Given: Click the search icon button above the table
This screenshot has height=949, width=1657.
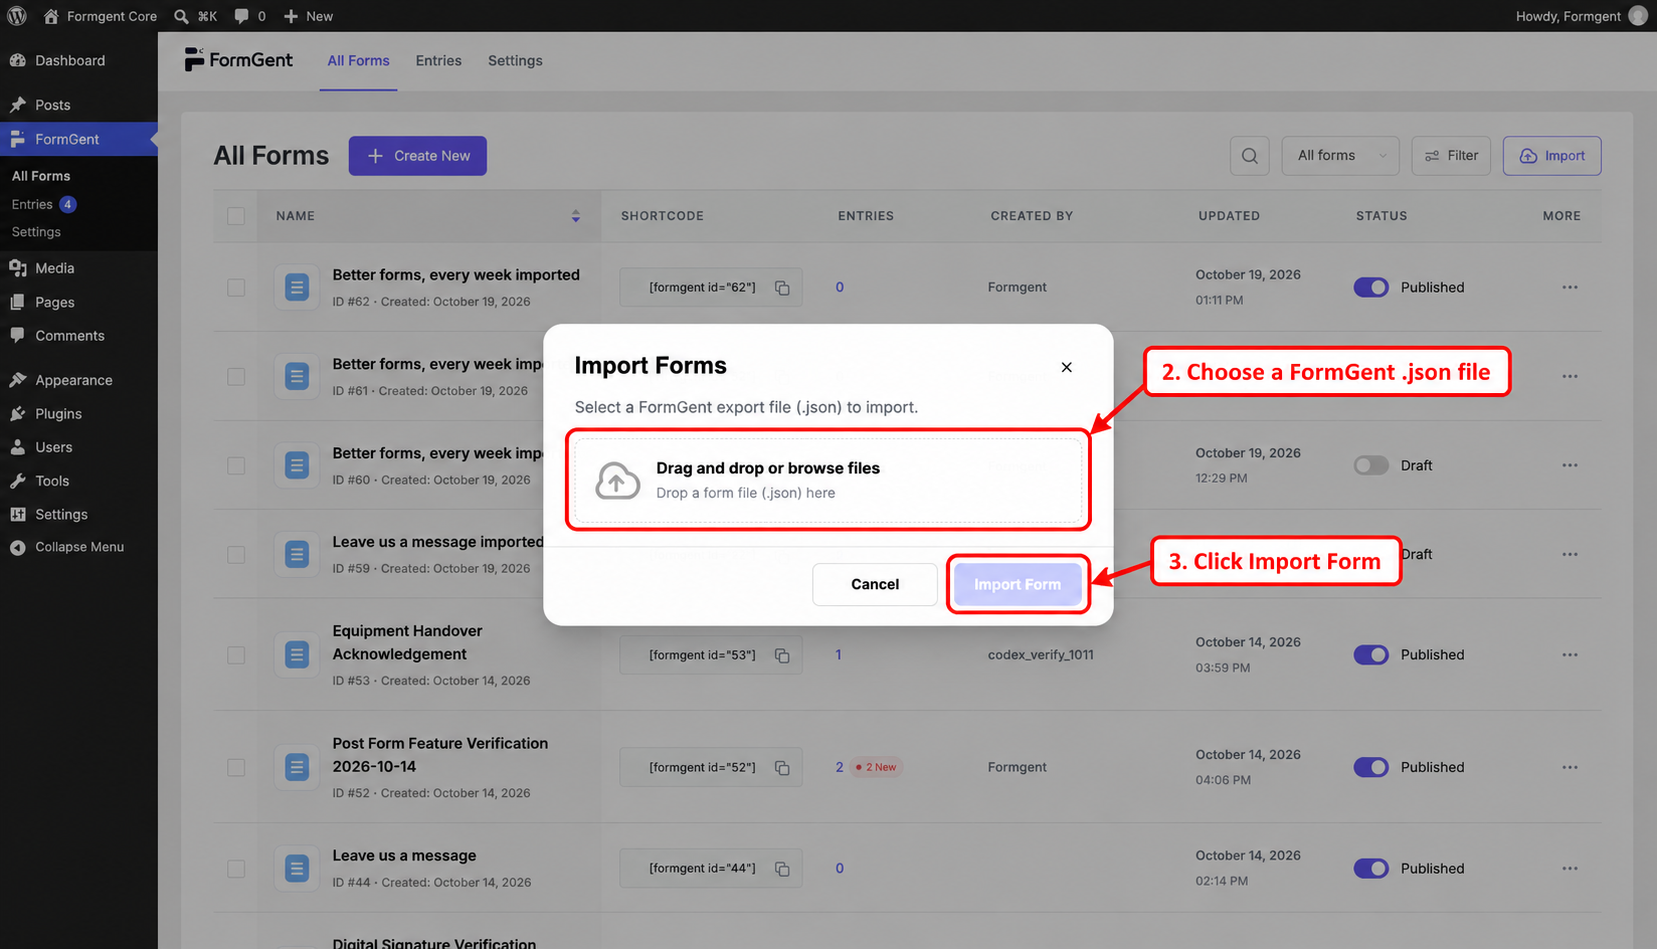Looking at the screenshot, I should (x=1250, y=156).
